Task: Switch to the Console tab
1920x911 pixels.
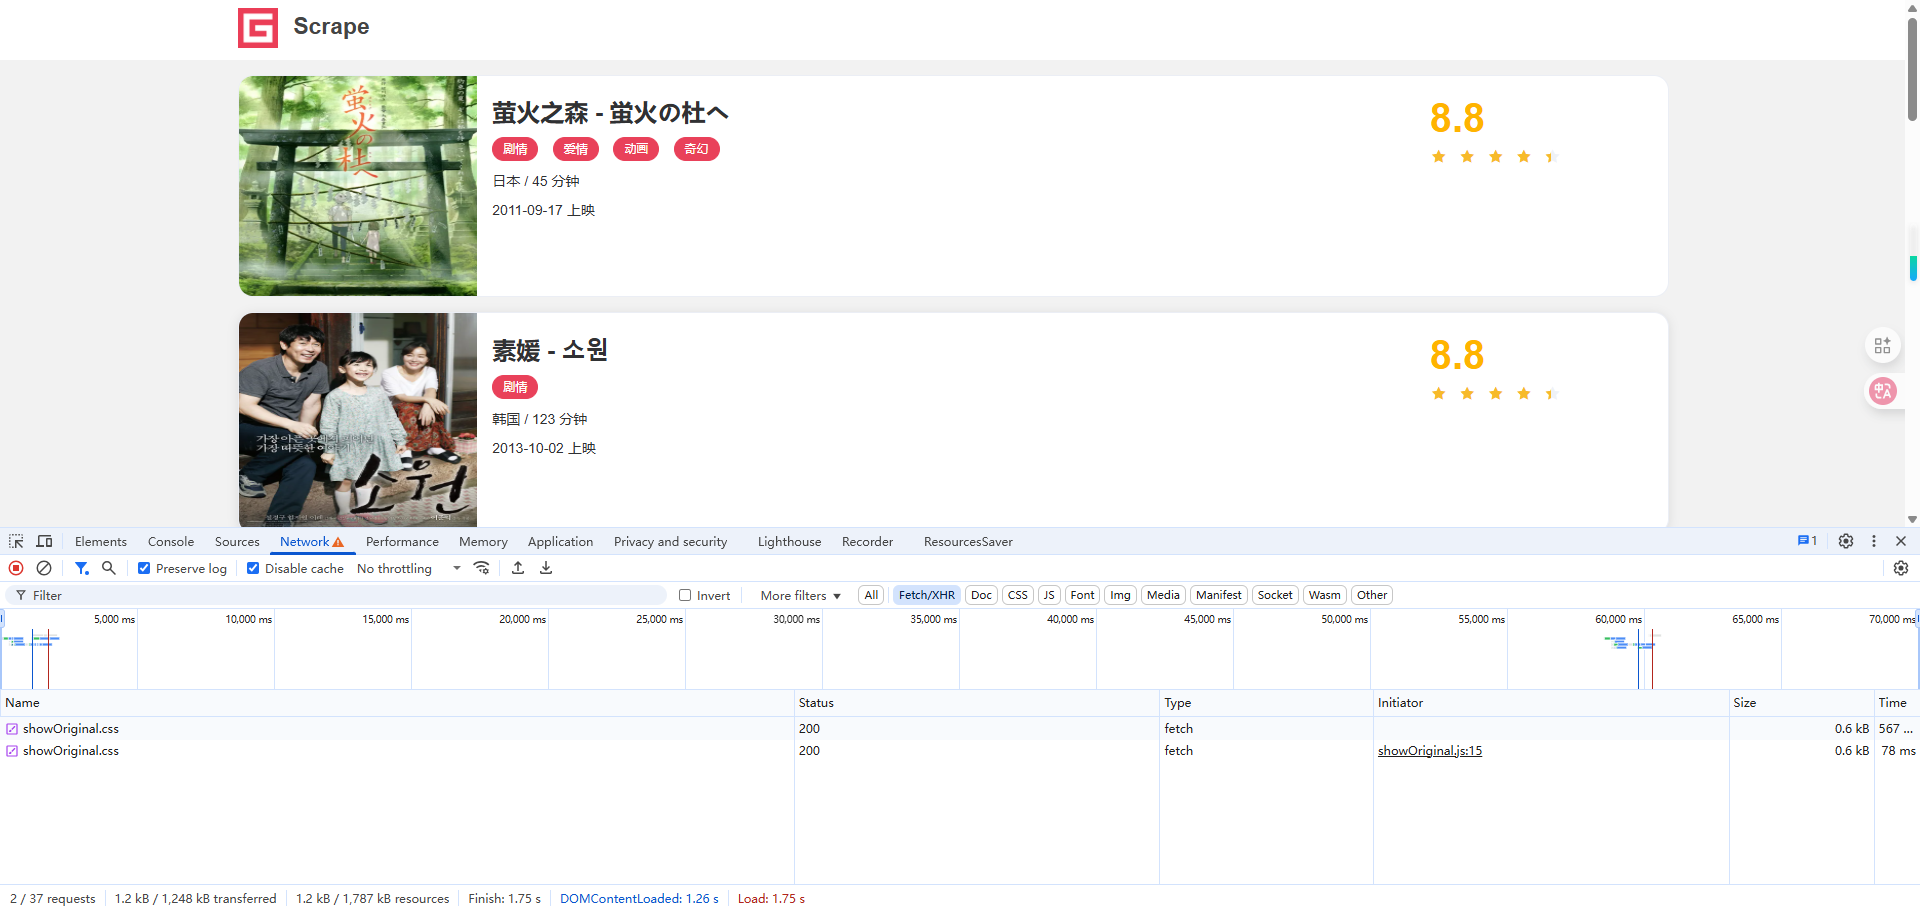Action: pyautogui.click(x=171, y=541)
